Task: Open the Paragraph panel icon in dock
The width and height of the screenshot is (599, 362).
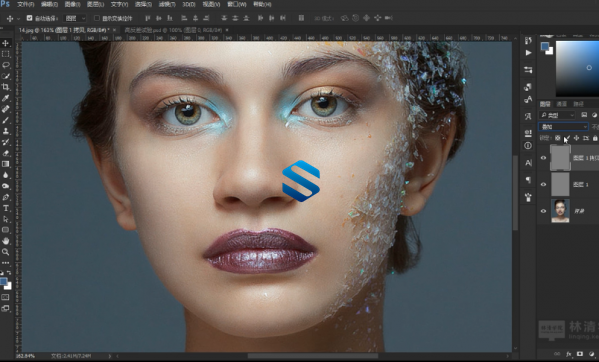Action: [528, 180]
